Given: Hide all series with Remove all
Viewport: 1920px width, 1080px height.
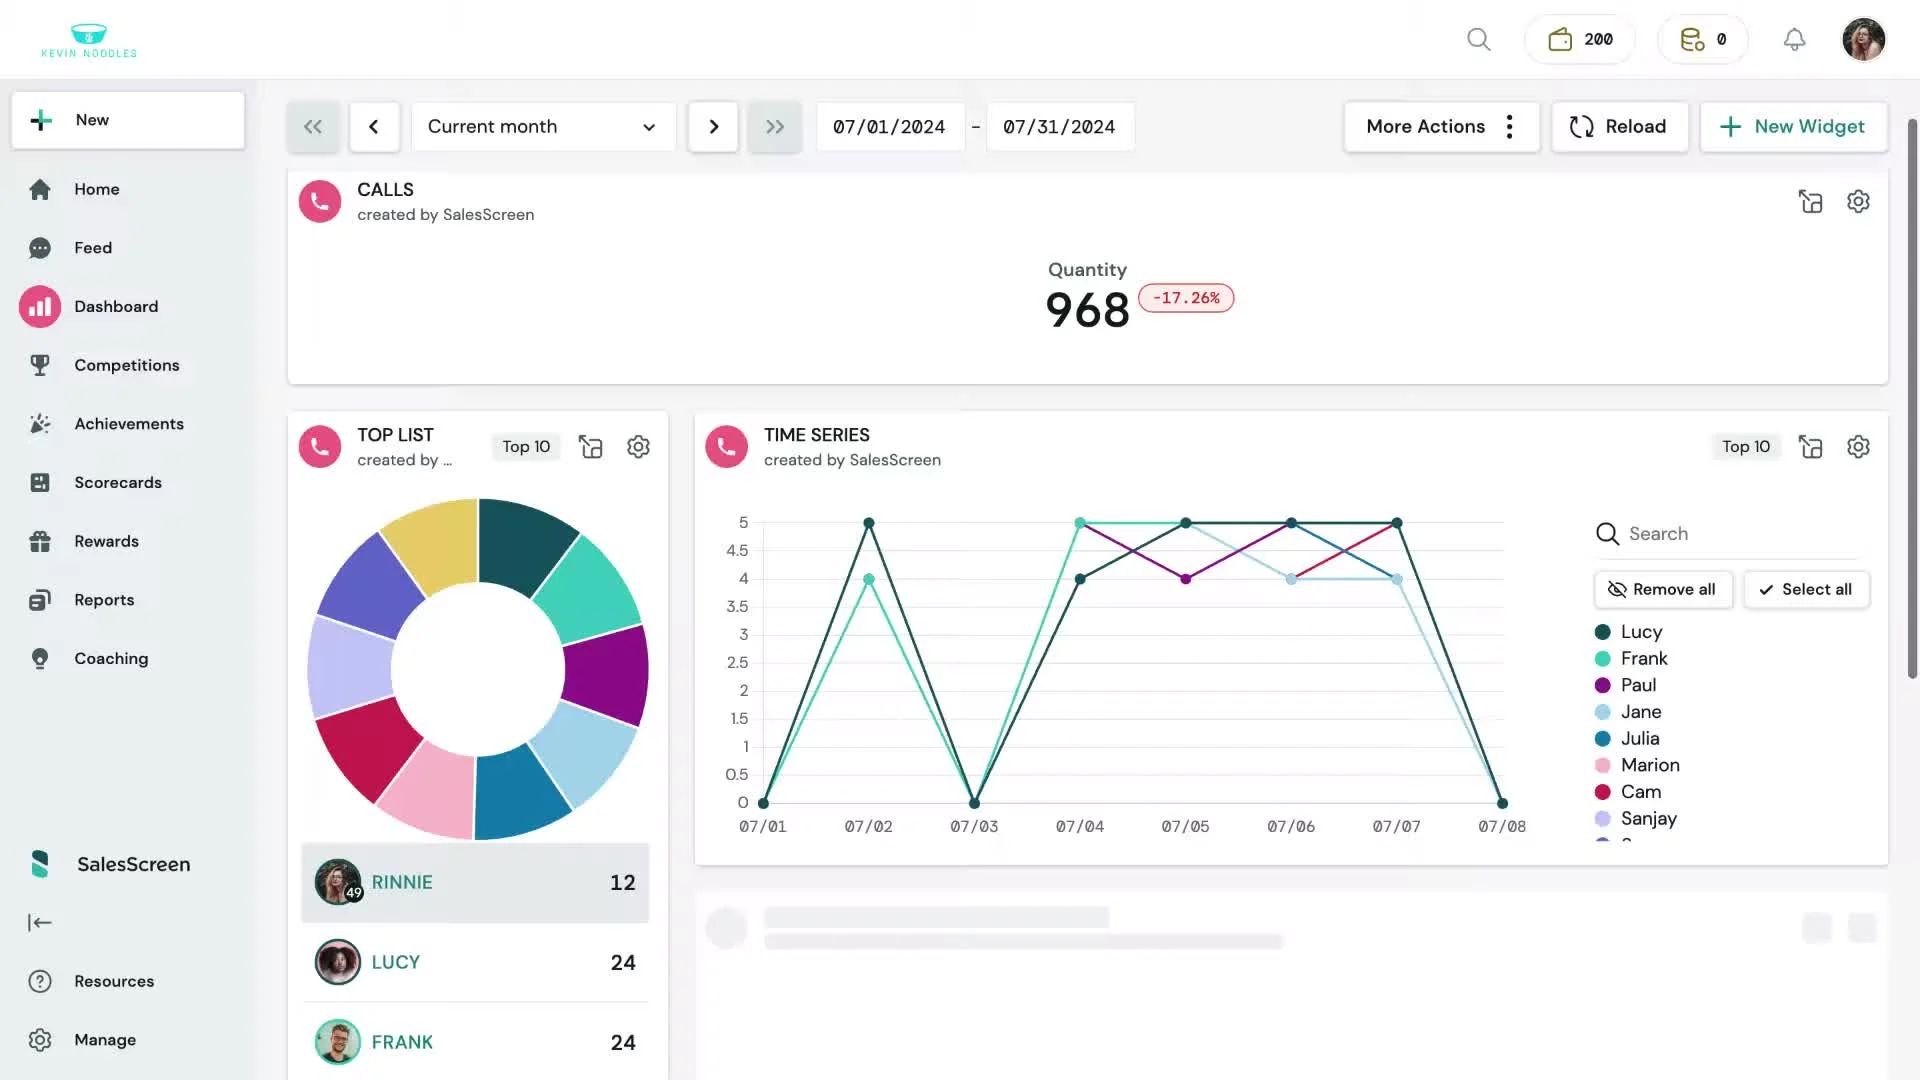Looking at the screenshot, I should tap(1662, 589).
